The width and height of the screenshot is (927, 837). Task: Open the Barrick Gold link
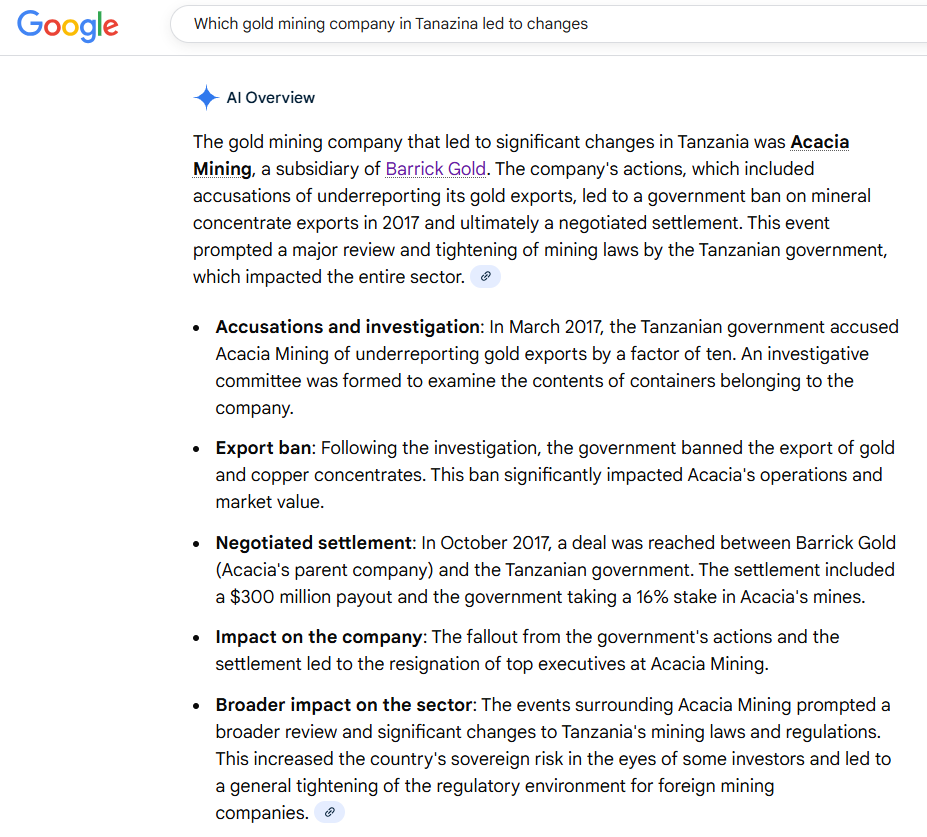[436, 169]
